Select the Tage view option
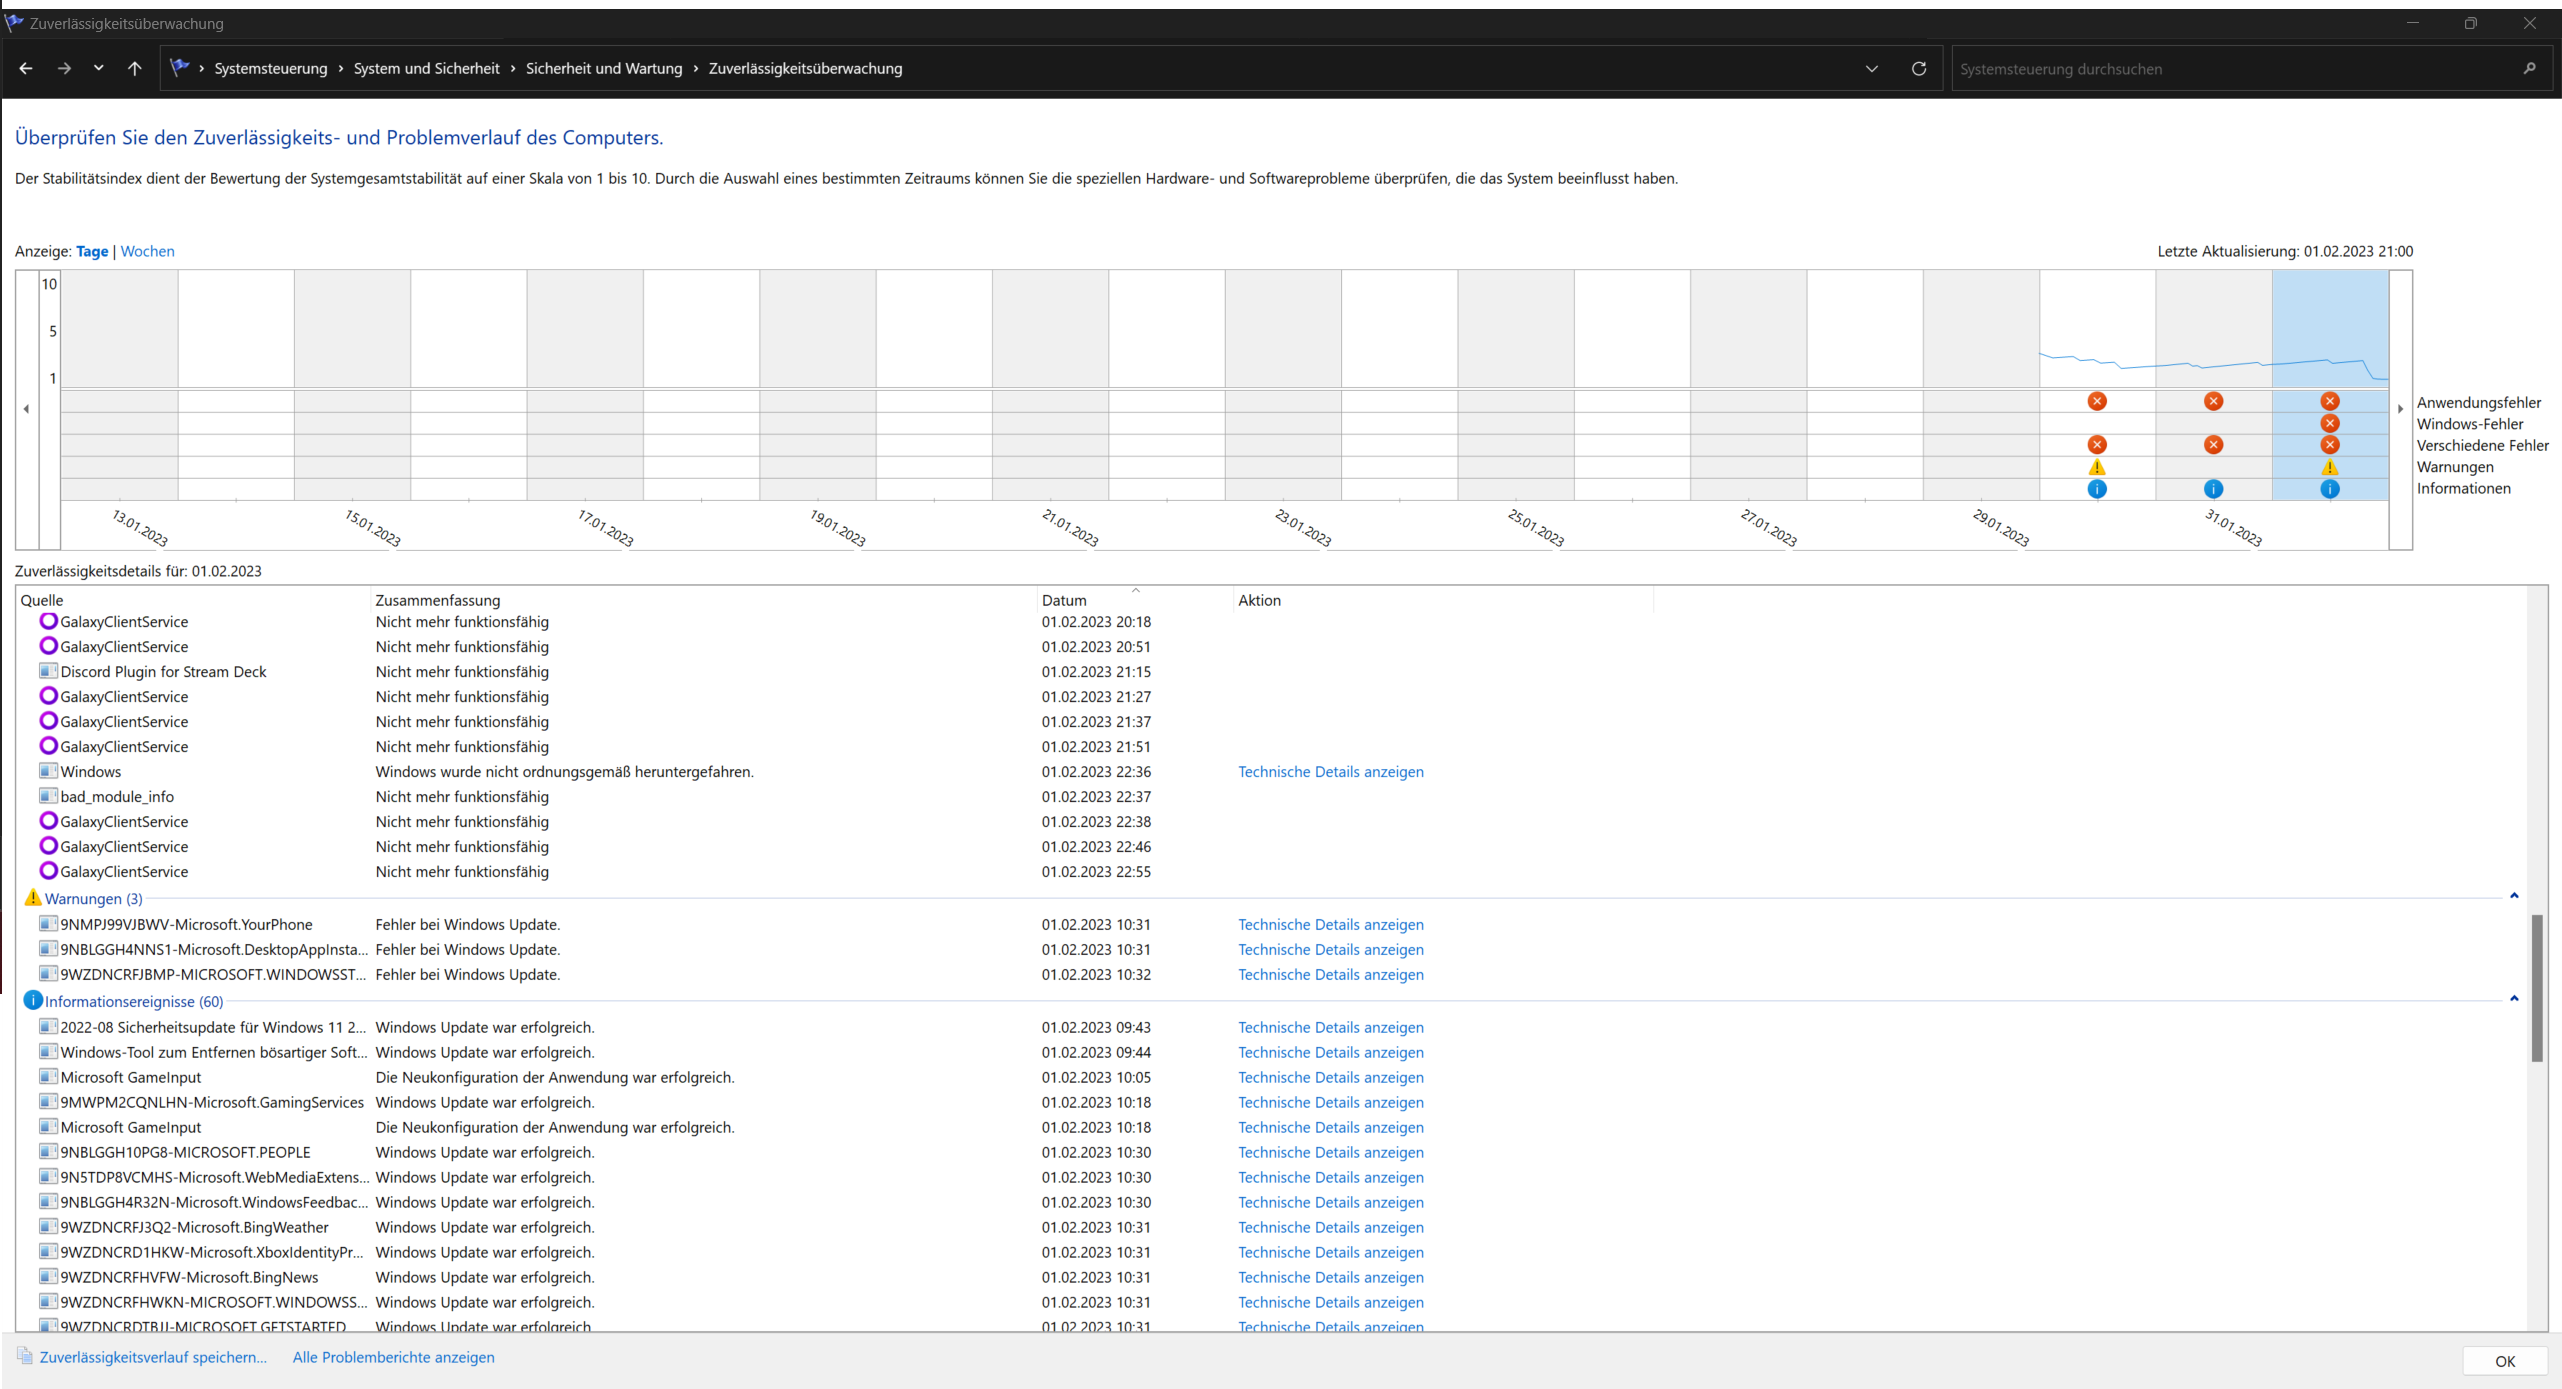Image resolution: width=2562 pixels, height=1389 pixels. coord(92,251)
